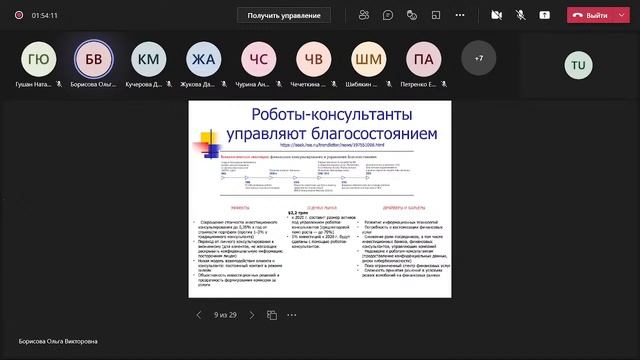Open the slide options ellipsis below the slide

click(292, 315)
